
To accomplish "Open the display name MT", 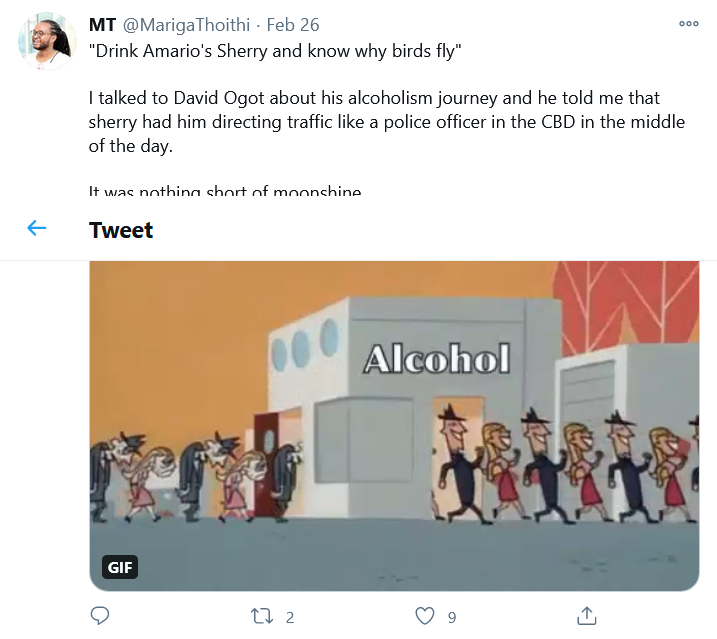I will click(x=101, y=24).
